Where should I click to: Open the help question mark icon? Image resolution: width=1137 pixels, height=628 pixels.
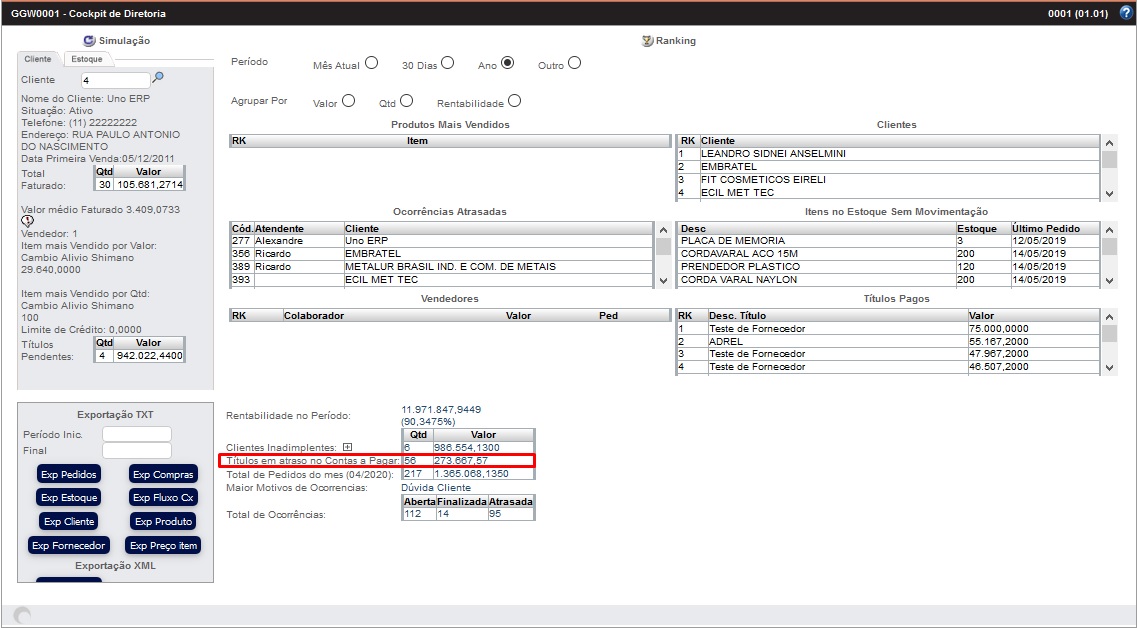[x=1125, y=14]
